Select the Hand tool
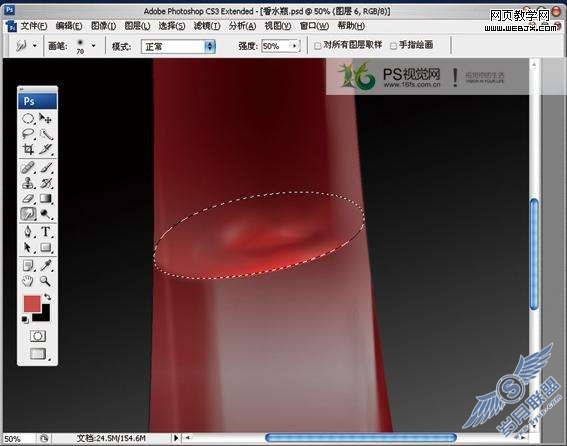The height and width of the screenshot is (446, 567). coord(28,281)
